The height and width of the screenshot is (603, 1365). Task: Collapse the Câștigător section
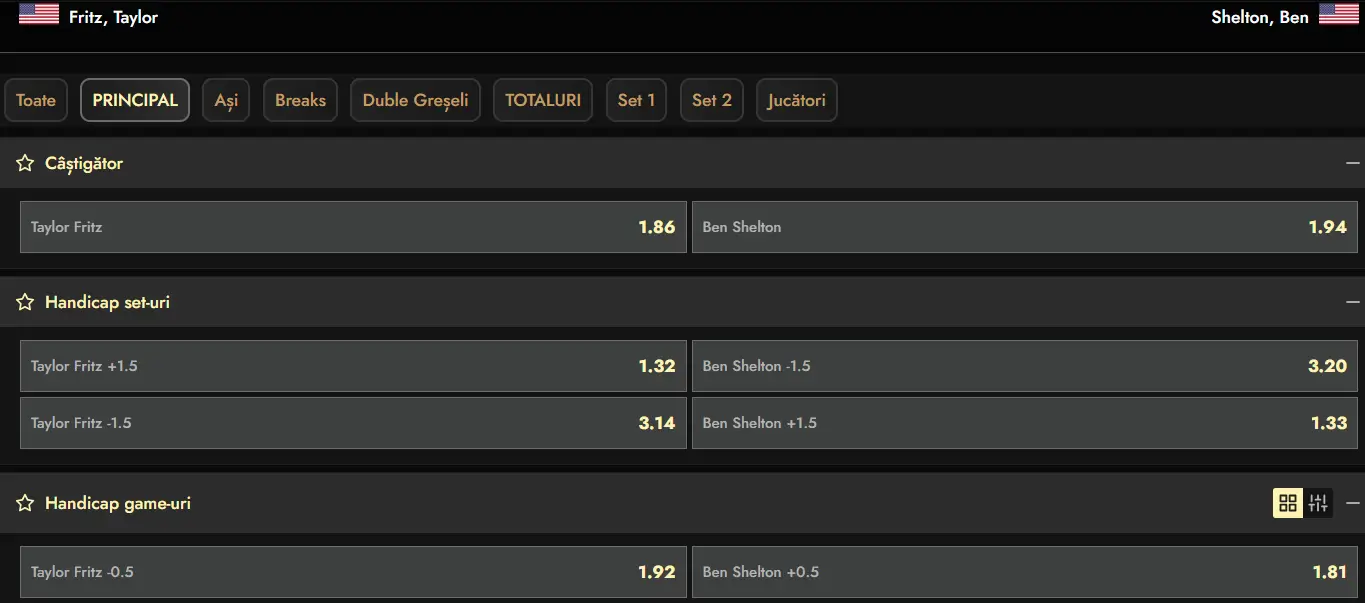coord(1353,163)
